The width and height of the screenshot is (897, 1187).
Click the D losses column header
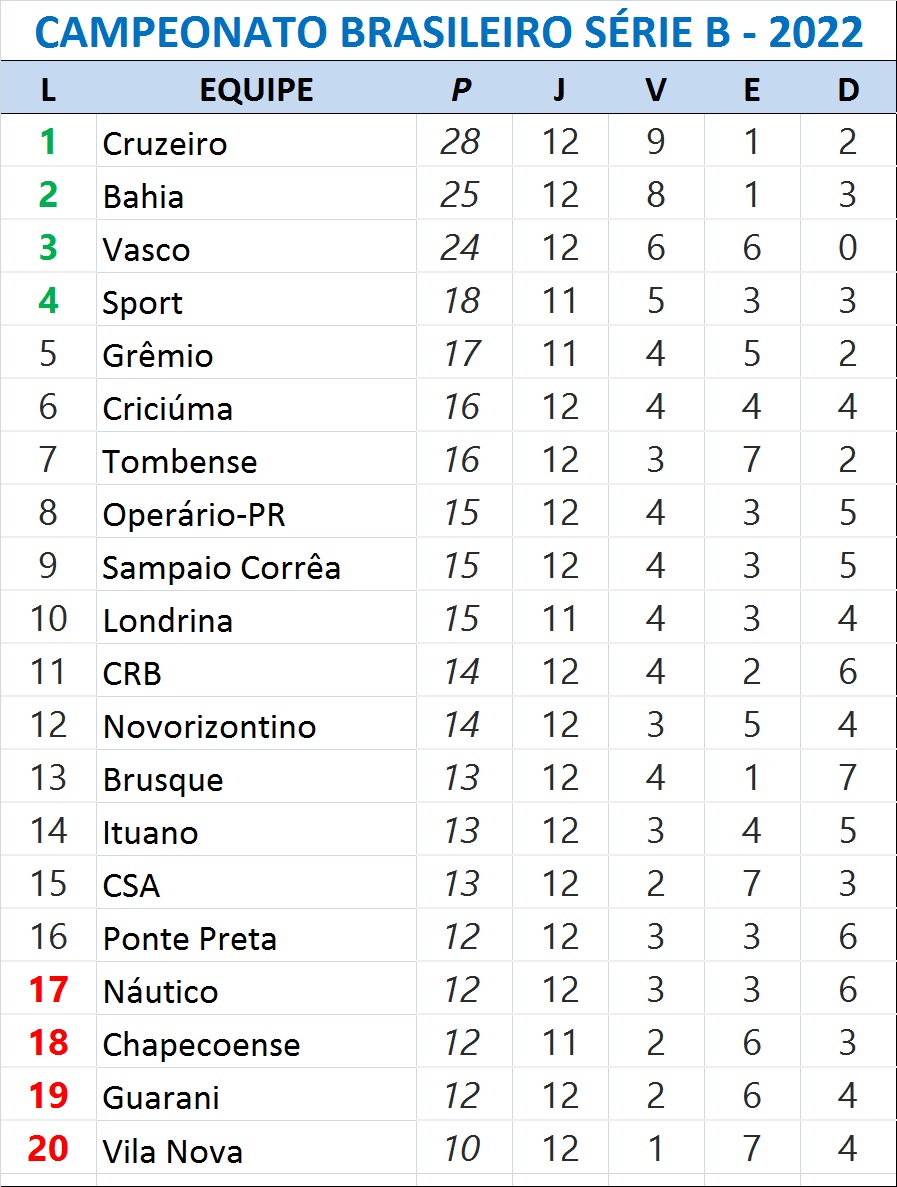848,90
